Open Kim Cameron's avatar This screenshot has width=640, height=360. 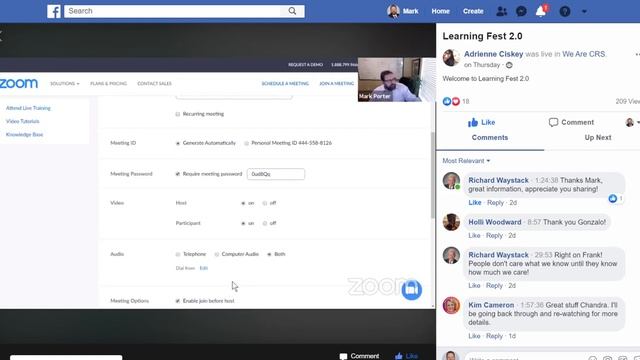click(x=451, y=305)
